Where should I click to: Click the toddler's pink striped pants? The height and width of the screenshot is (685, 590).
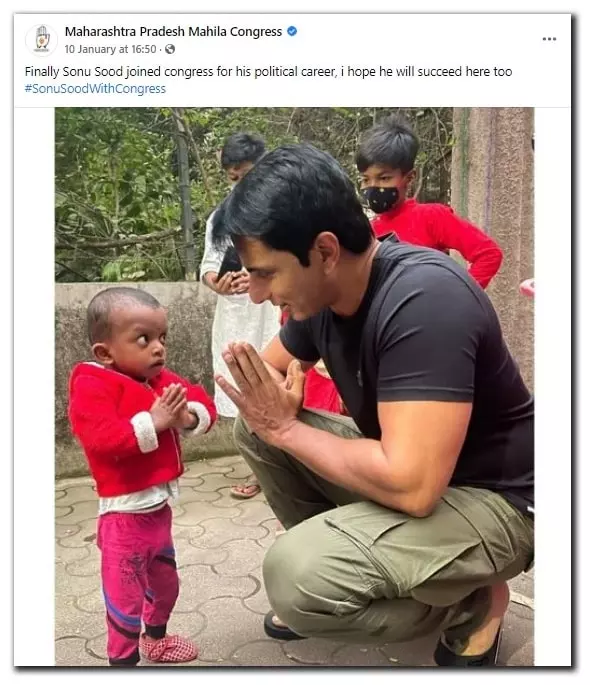(x=136, y=581)
